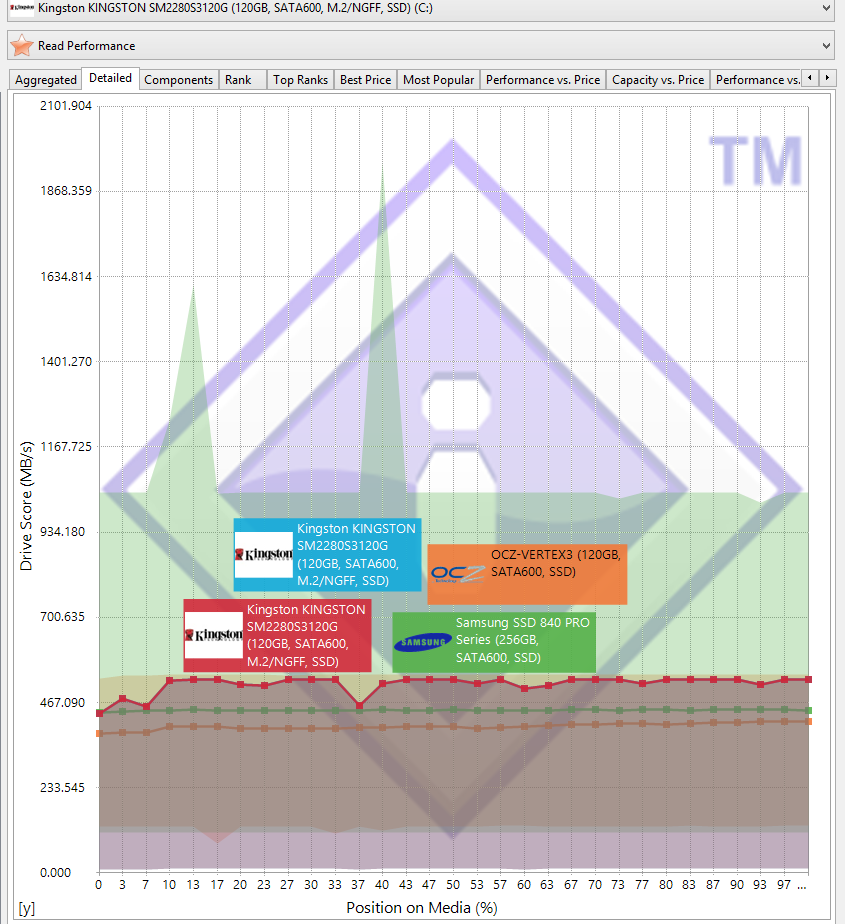Screen dimensions: 845x924
Task: Click the Position on Media (%) axis label
Action: pyautogui.click(x=422, y=908)
